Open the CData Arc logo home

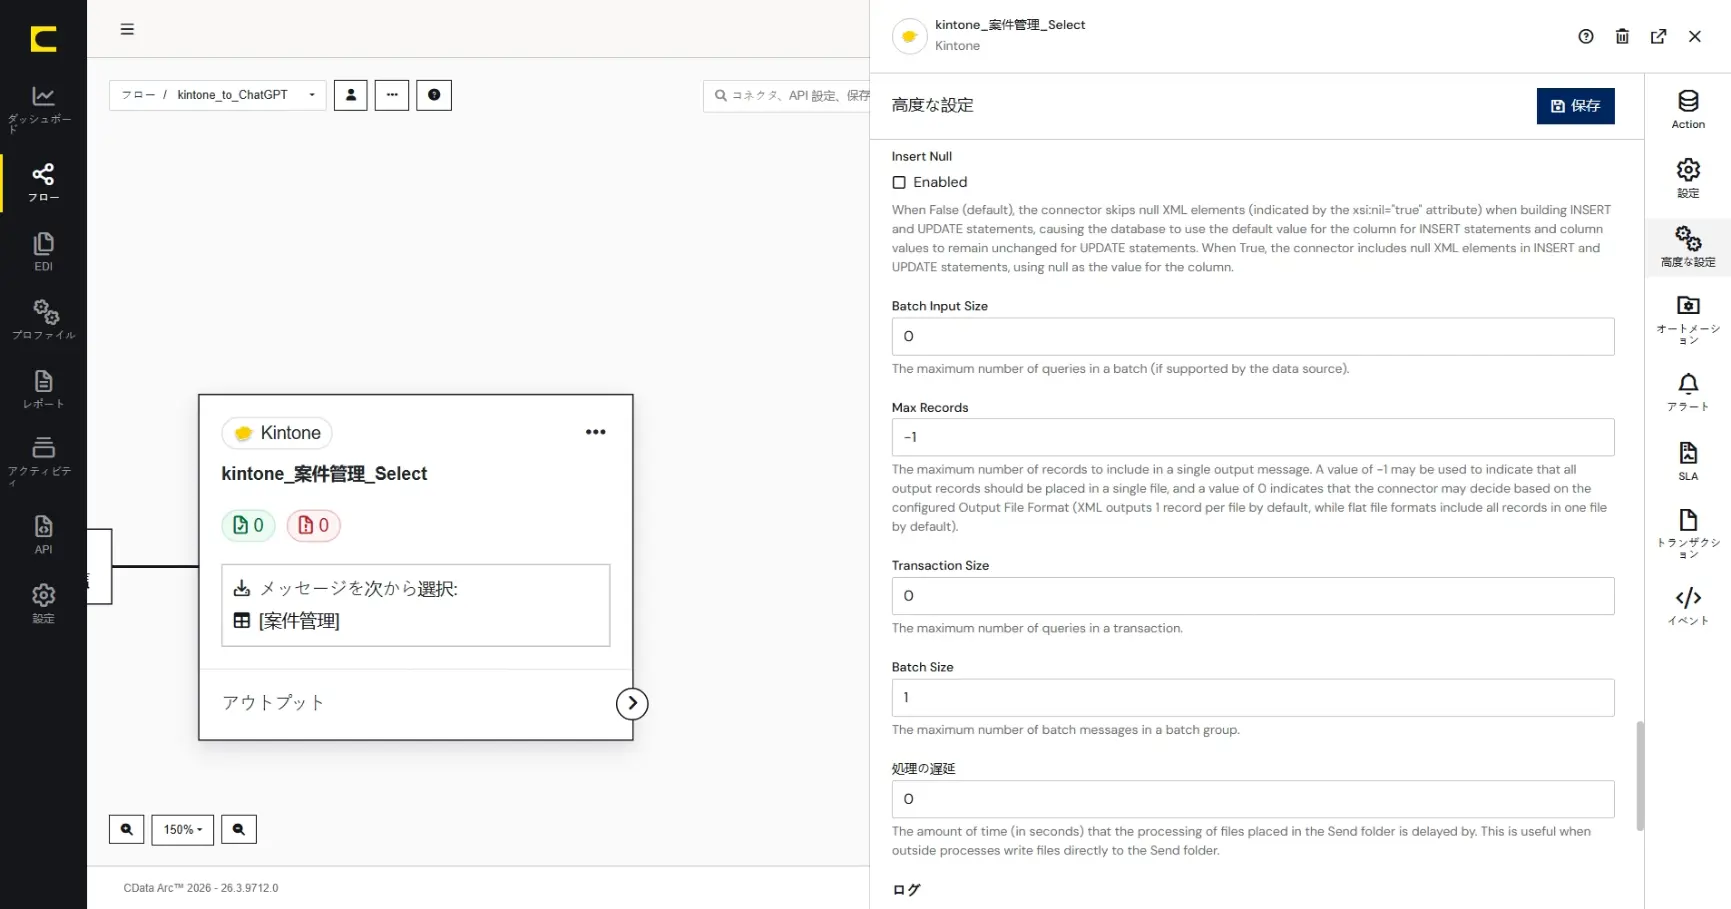(43, 39)
